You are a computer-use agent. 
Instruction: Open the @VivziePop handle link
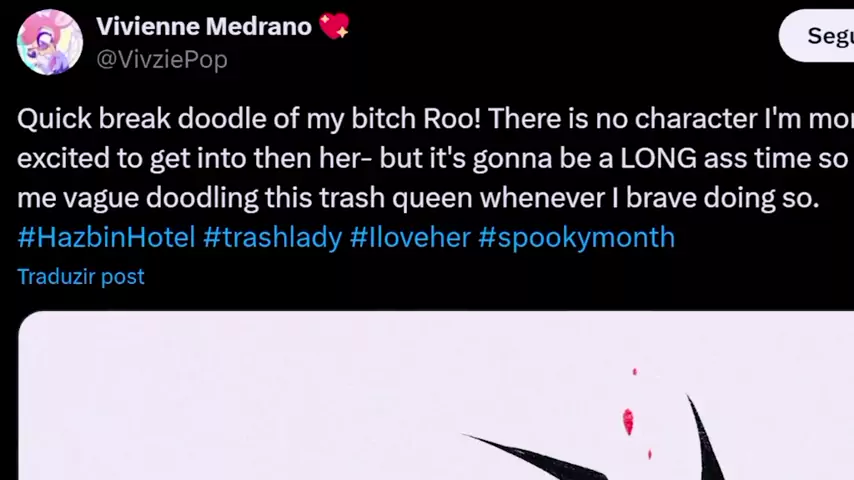162,60
